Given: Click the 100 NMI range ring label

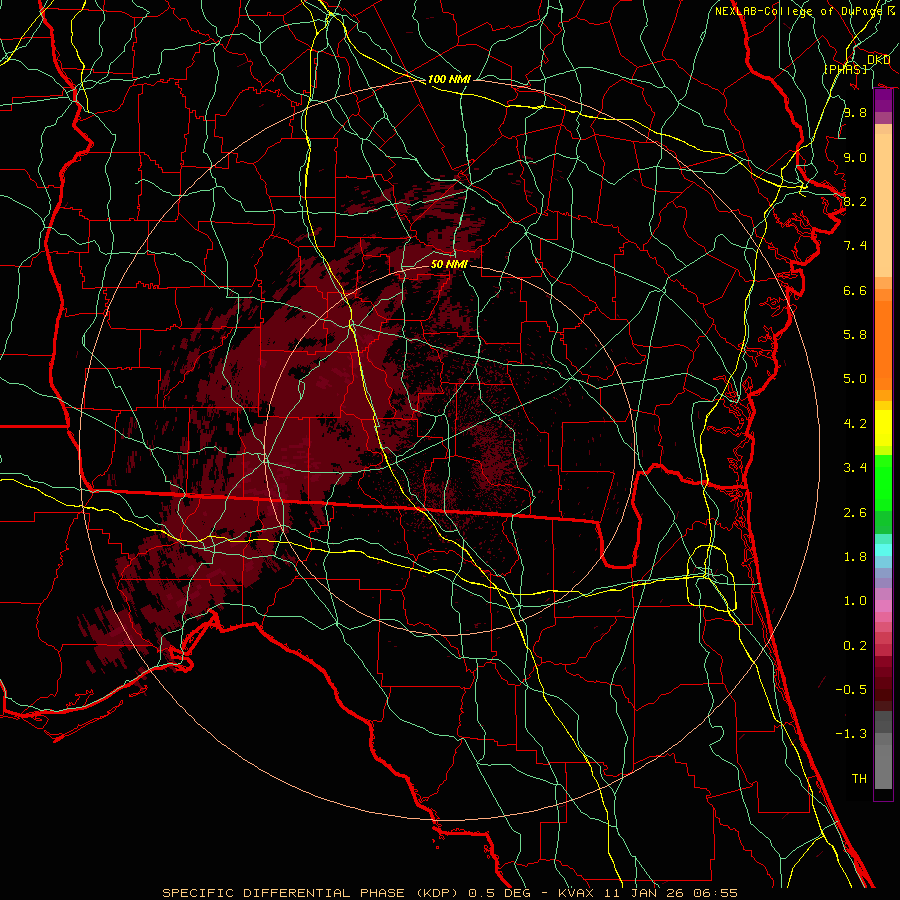Looking at the screenshot, I should coord(449,79).
